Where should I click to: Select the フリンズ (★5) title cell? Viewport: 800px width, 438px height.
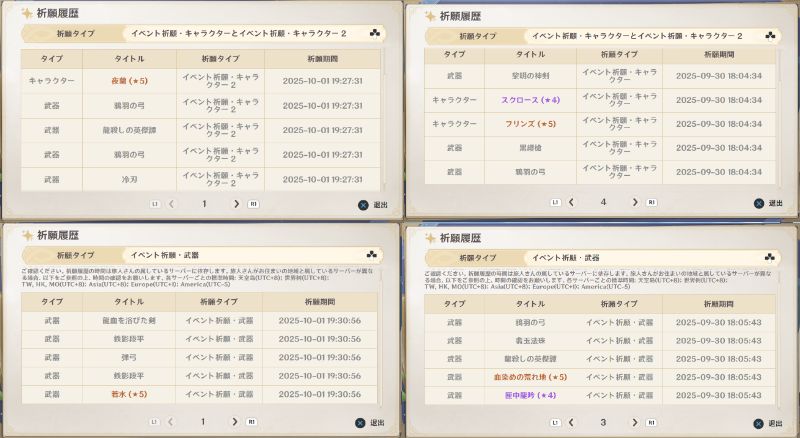[x=531, y=124]
